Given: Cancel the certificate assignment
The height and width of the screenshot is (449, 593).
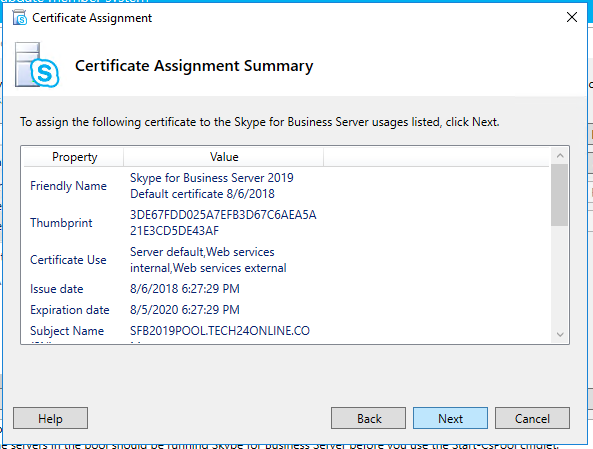Looking at the screenshot, I should tap(532, 418).
